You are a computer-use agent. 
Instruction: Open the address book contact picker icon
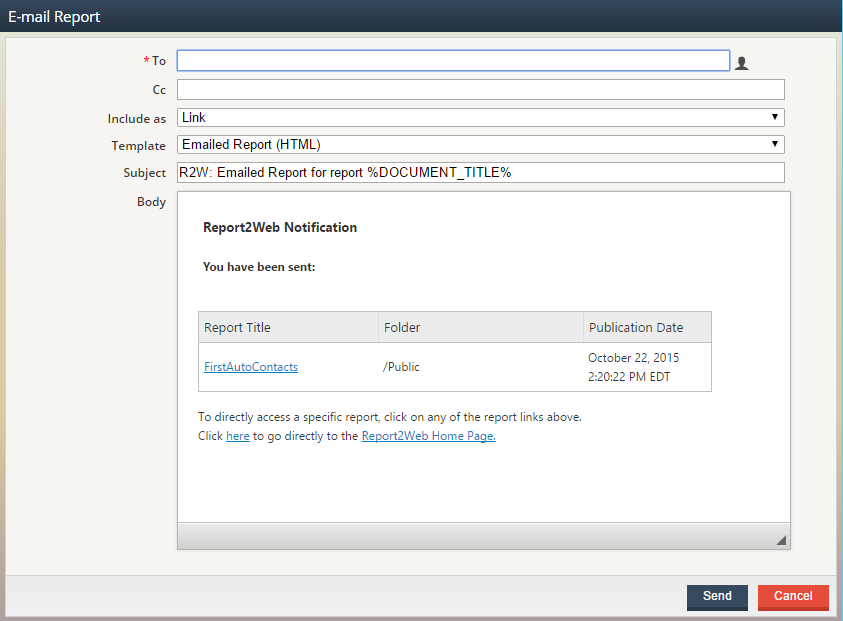coord(741,60)
